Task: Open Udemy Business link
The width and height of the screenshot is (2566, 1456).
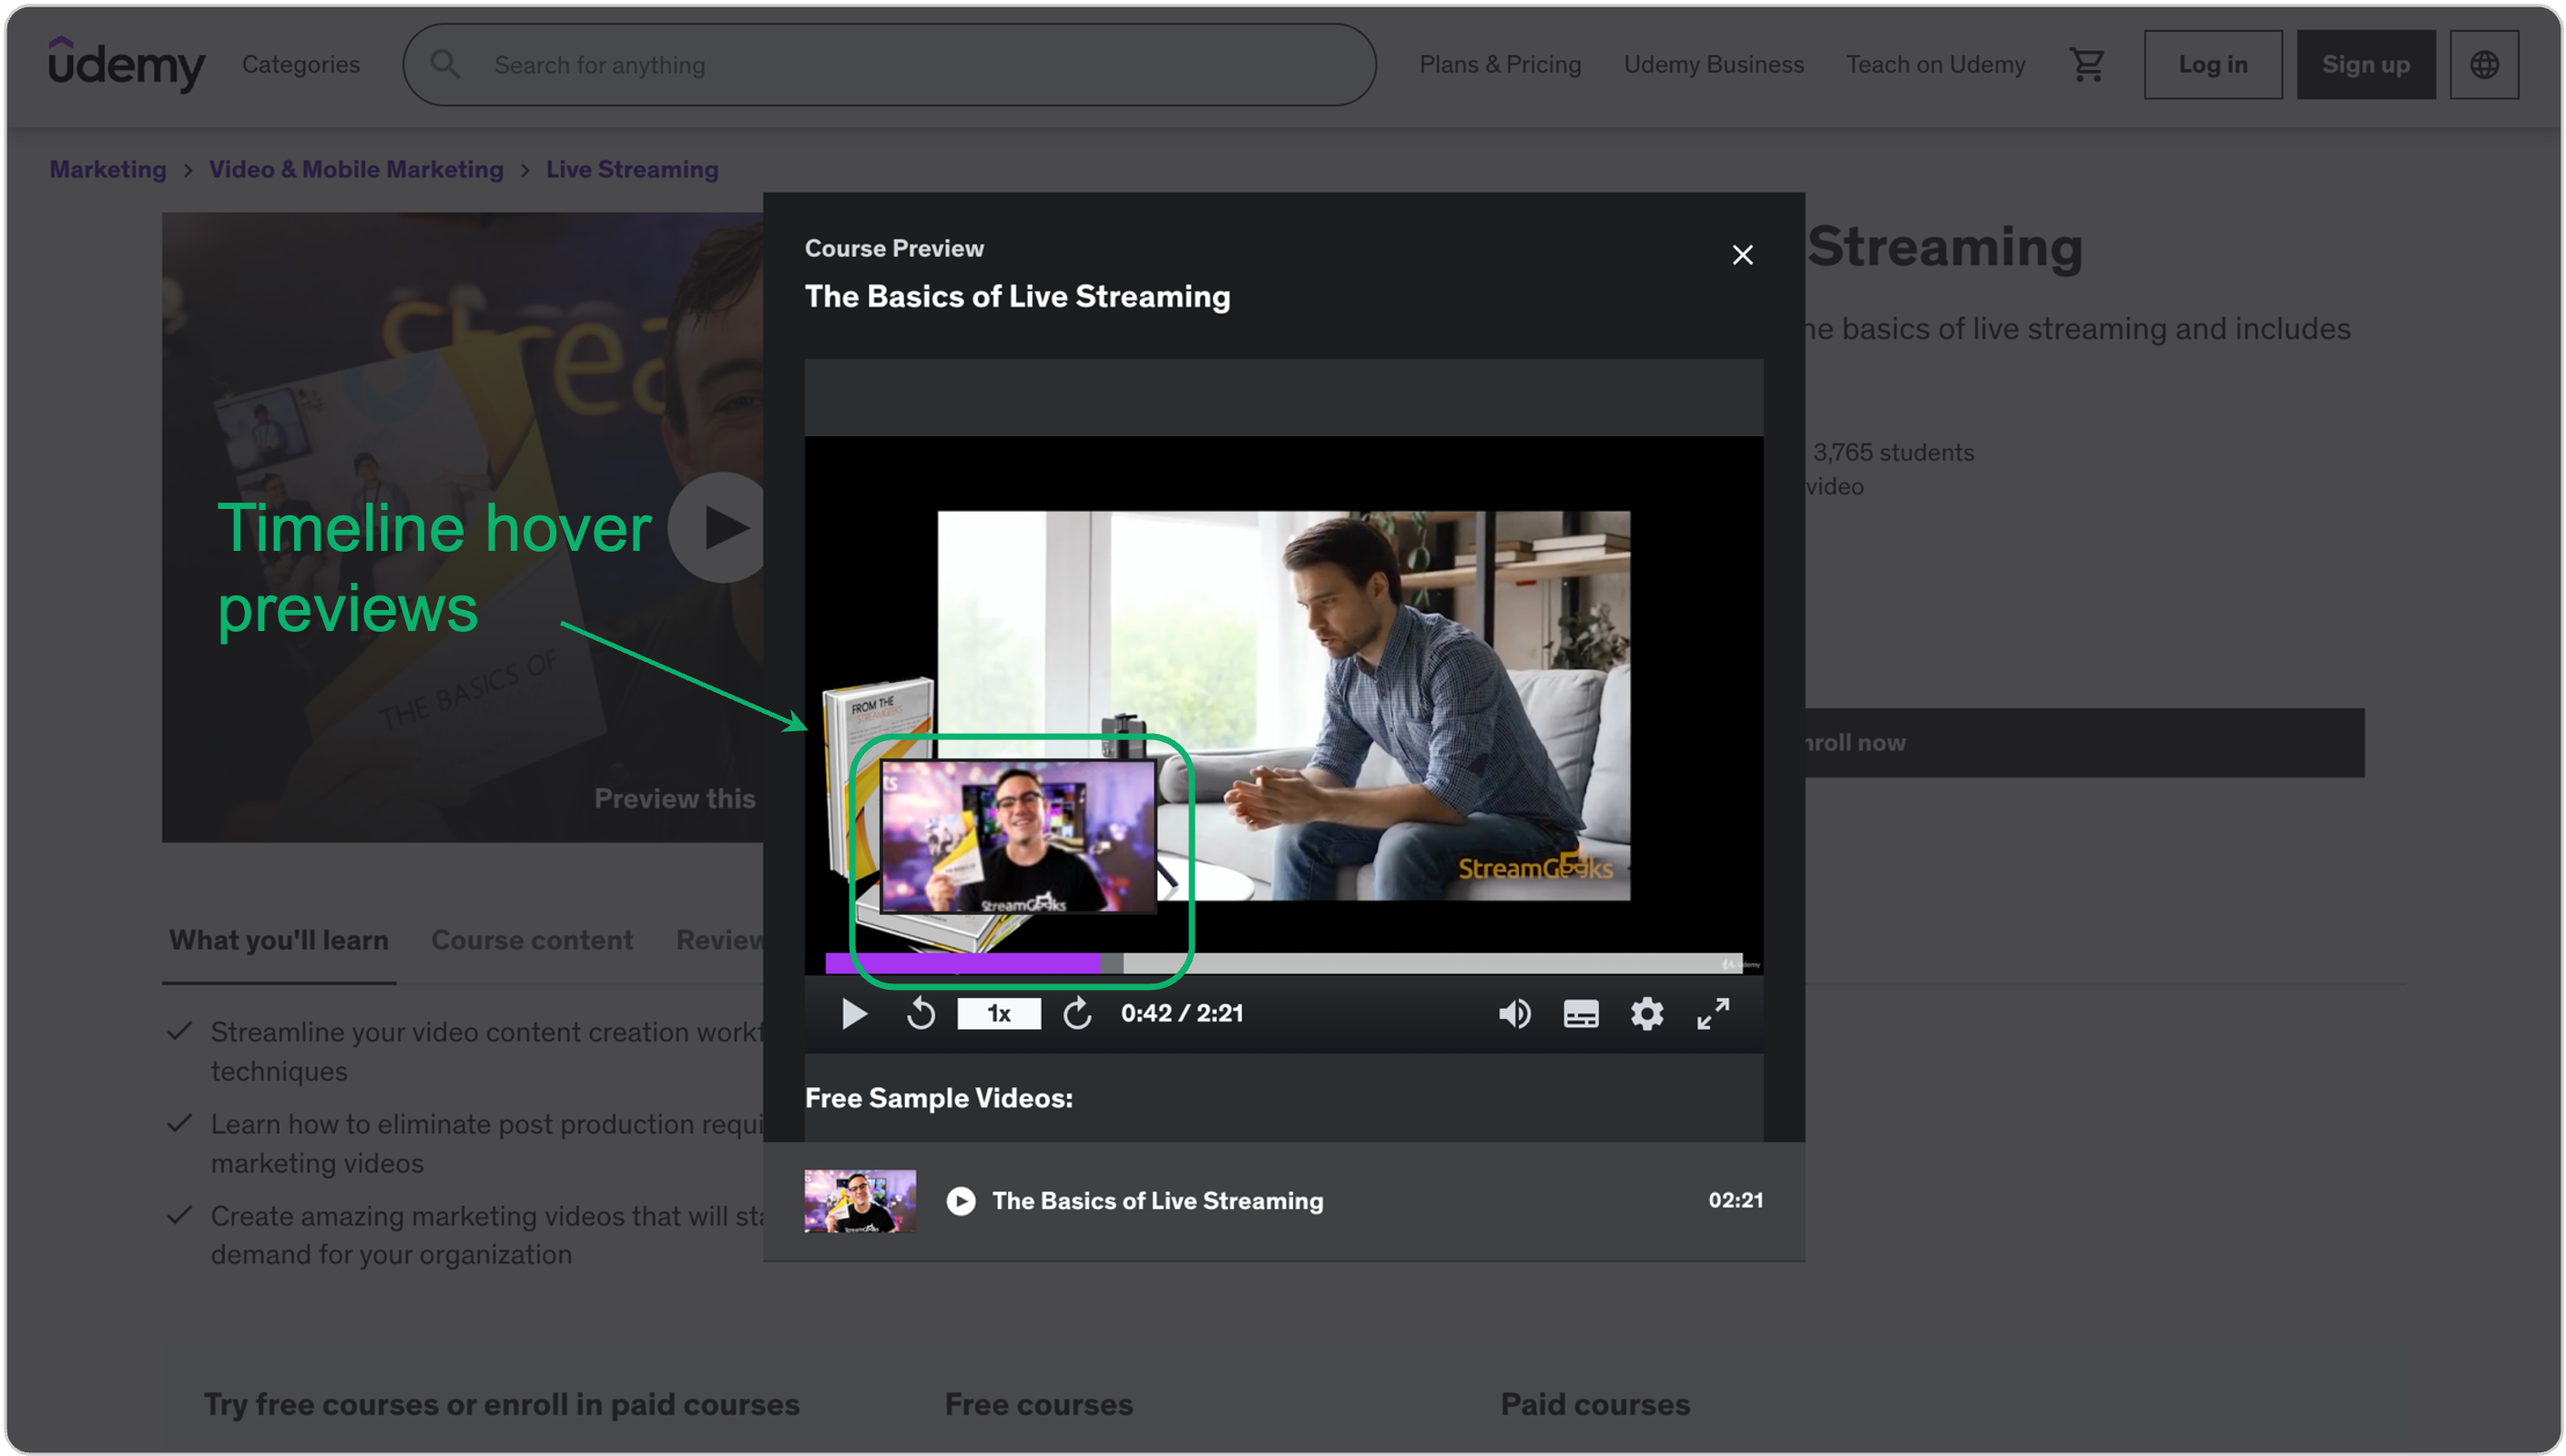Action: click(1713, 65)
